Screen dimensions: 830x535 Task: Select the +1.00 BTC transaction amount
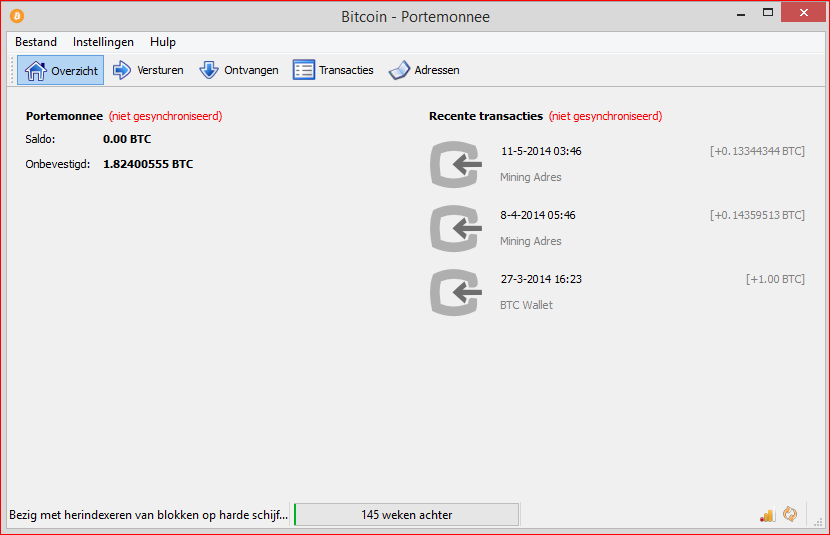point(774,280)
